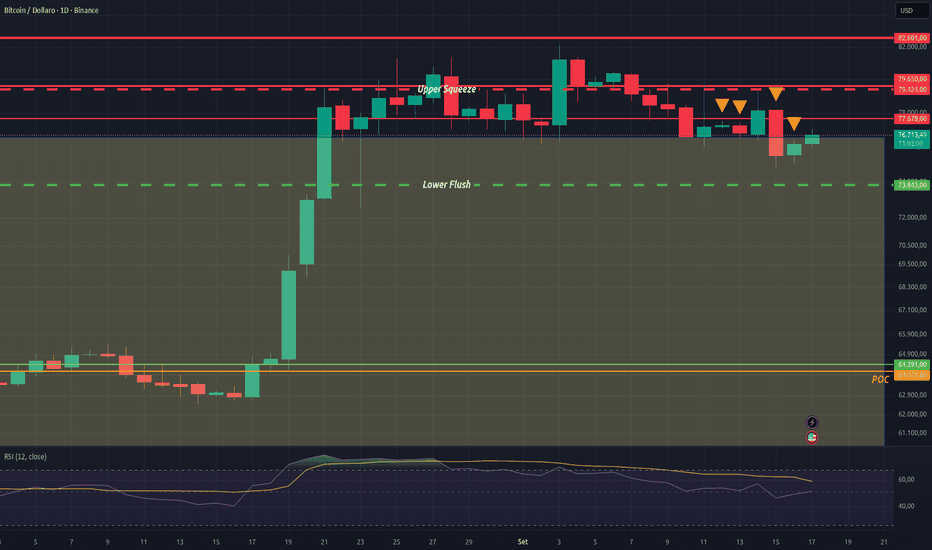Image resolution: width=932 pixels, height=550 pixels.
Task: Click the 77.678,00 red price label
Action: pyautogui.click(x=912, y=119)
